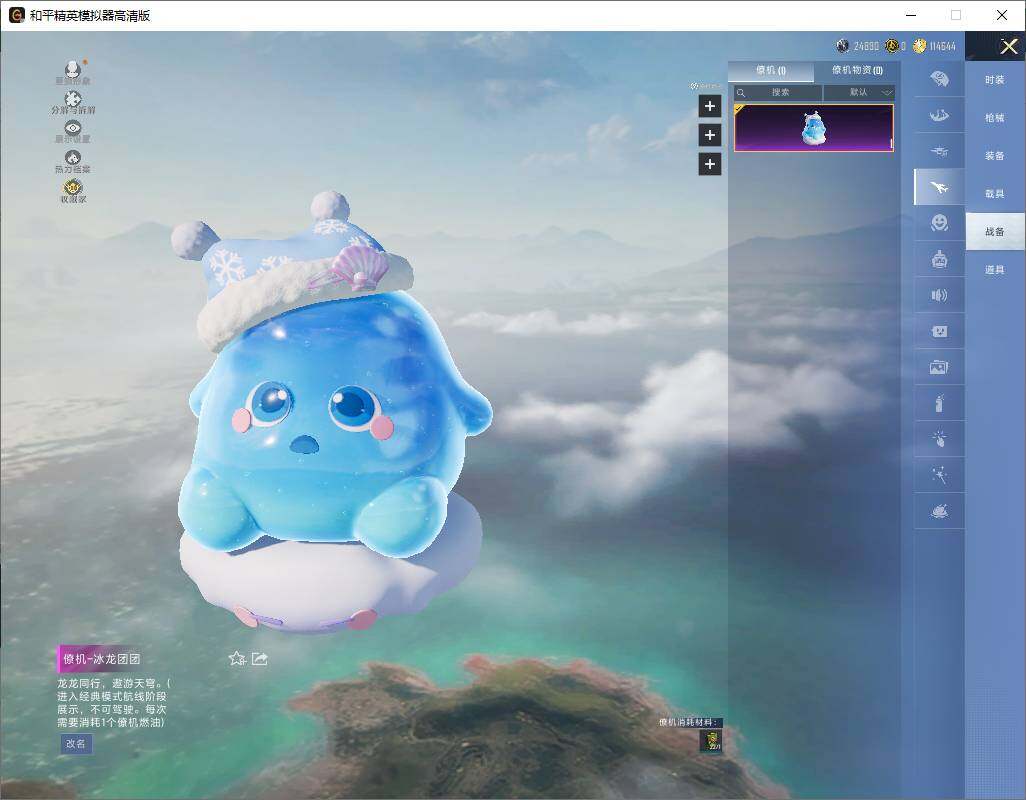Viewport: 1026px width, 800px height.
Task: Select the airplane skin category icon
Action: point(939,188)
